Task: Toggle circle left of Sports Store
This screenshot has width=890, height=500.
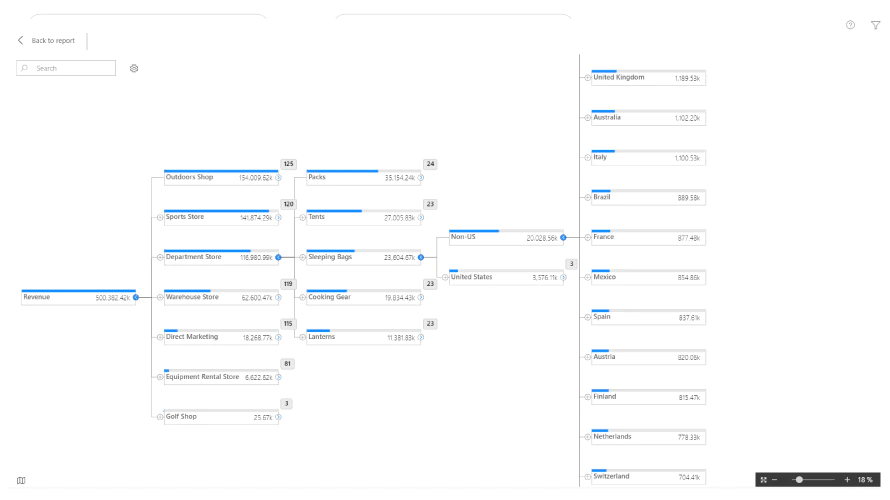Action: [160, 217]
